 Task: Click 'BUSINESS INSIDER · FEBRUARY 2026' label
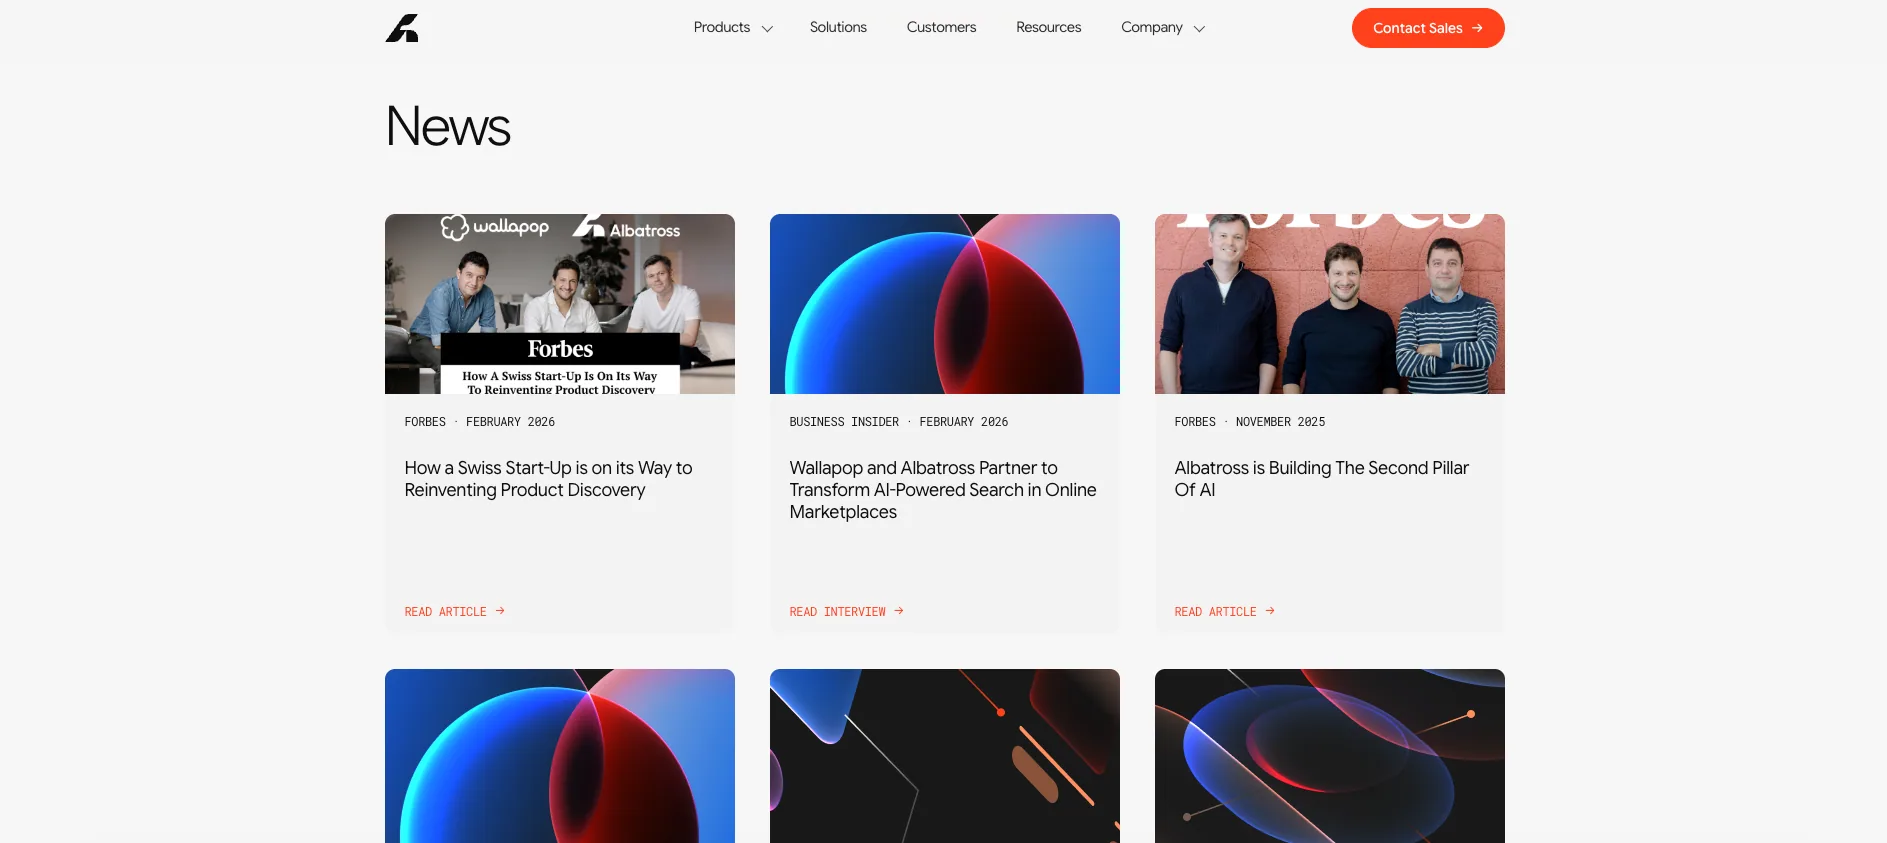click(x=899, y=422)
